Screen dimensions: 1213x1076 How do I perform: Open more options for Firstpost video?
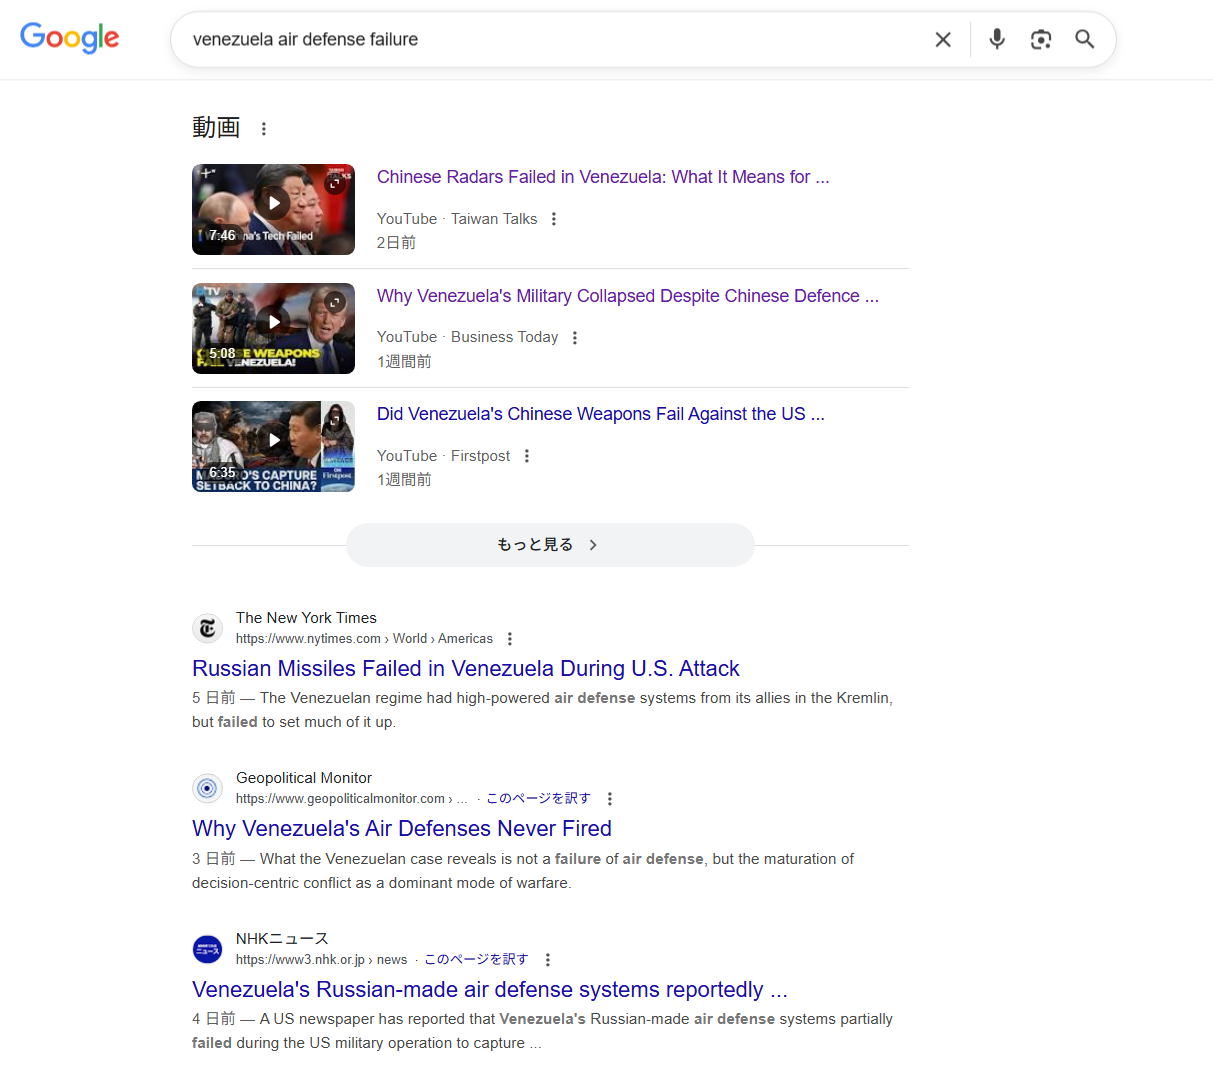(x=527, y=456)
